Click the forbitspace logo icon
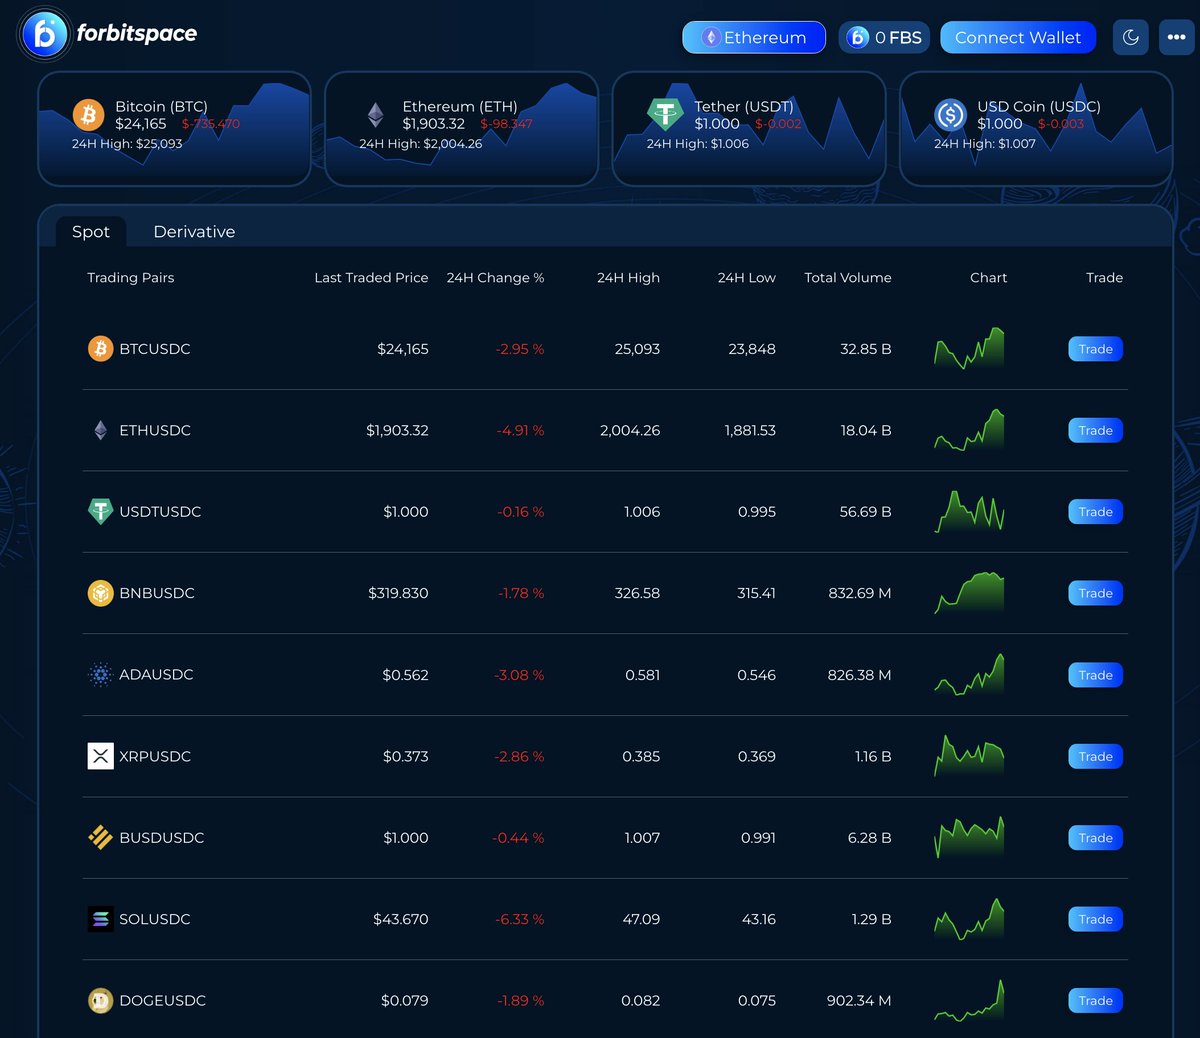 point(45,34)
